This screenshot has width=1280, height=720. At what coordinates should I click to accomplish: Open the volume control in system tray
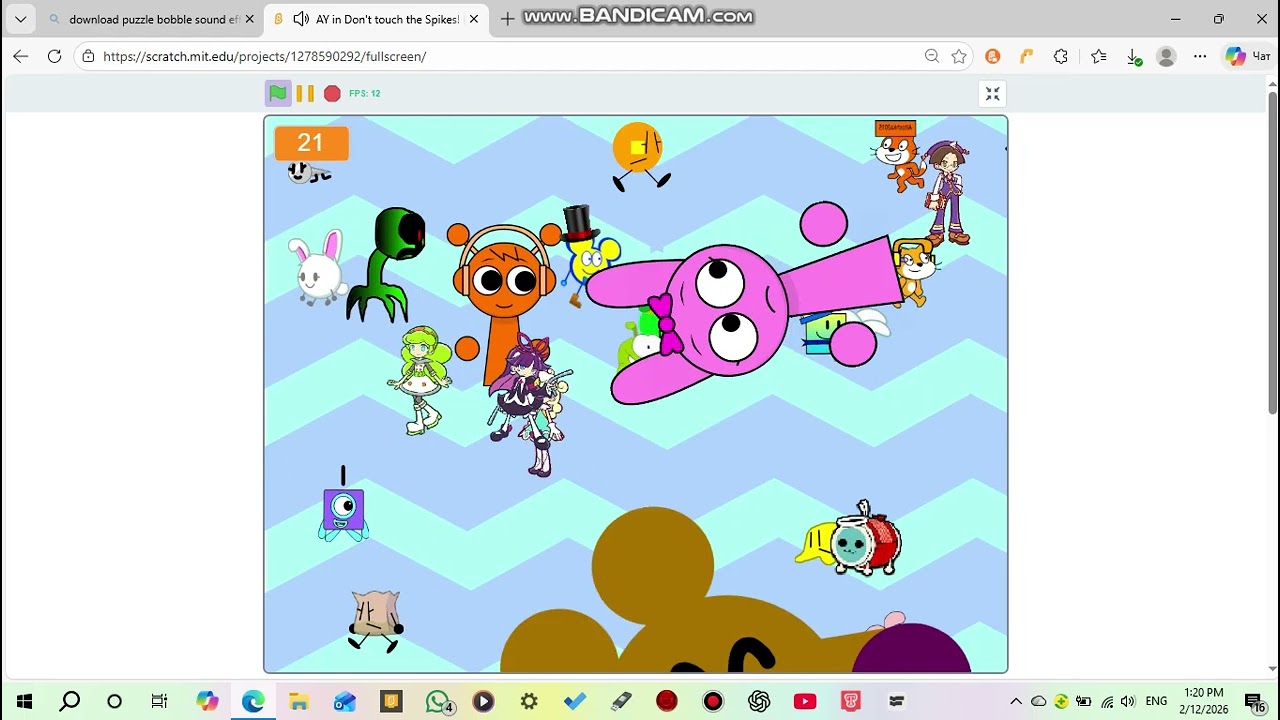1128,701
